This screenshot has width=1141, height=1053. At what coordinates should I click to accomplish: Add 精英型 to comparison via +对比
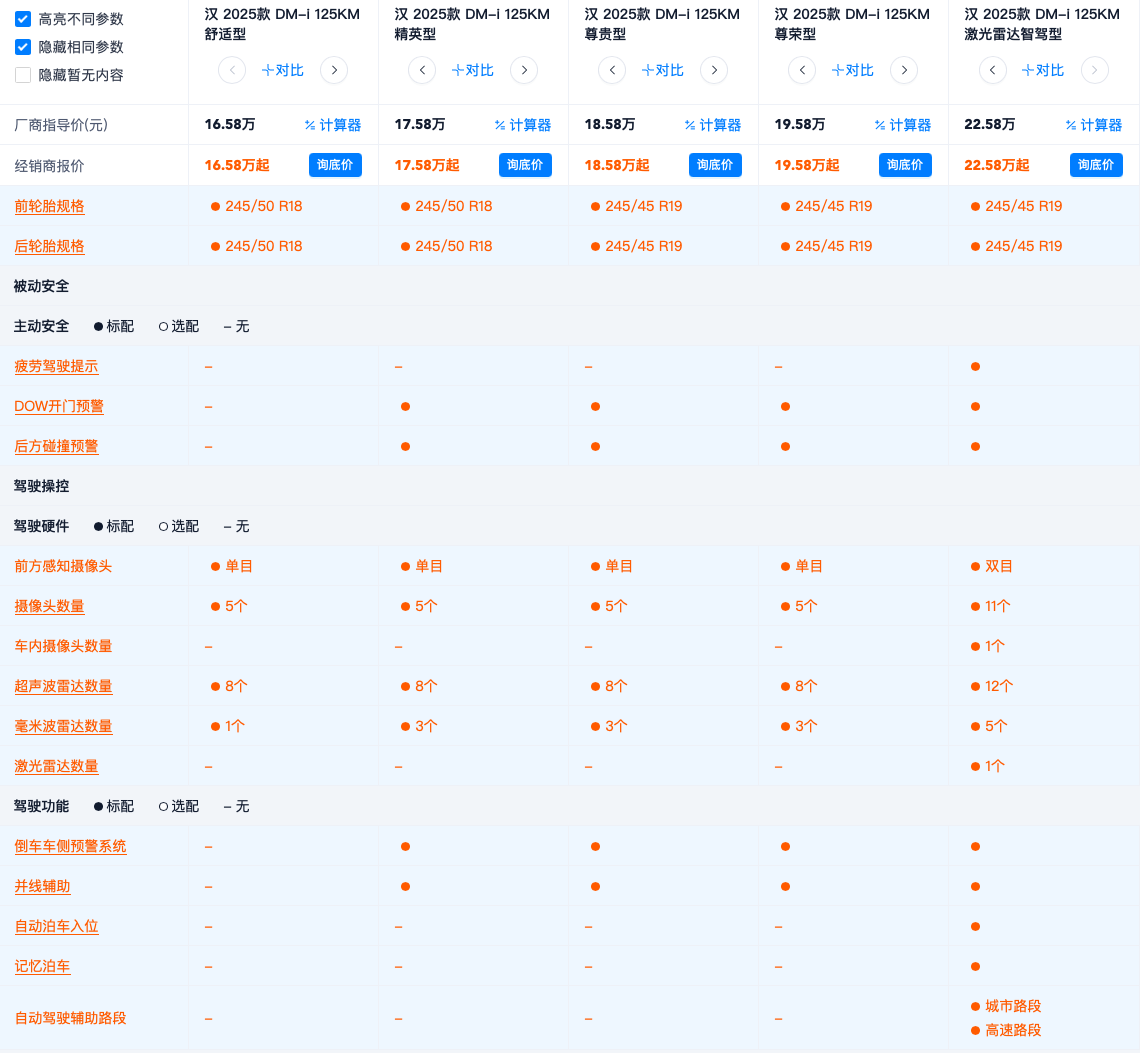(x=472, y=71)
